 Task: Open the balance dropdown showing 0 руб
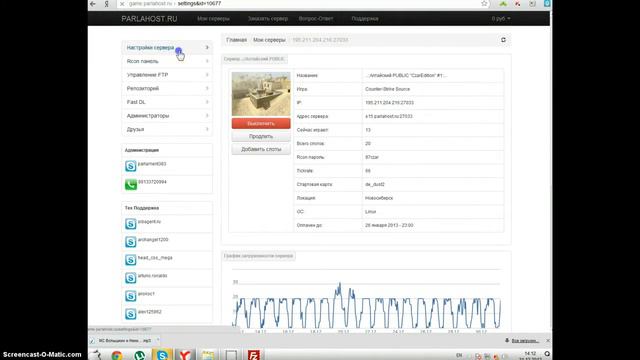(x=501, y=19)
